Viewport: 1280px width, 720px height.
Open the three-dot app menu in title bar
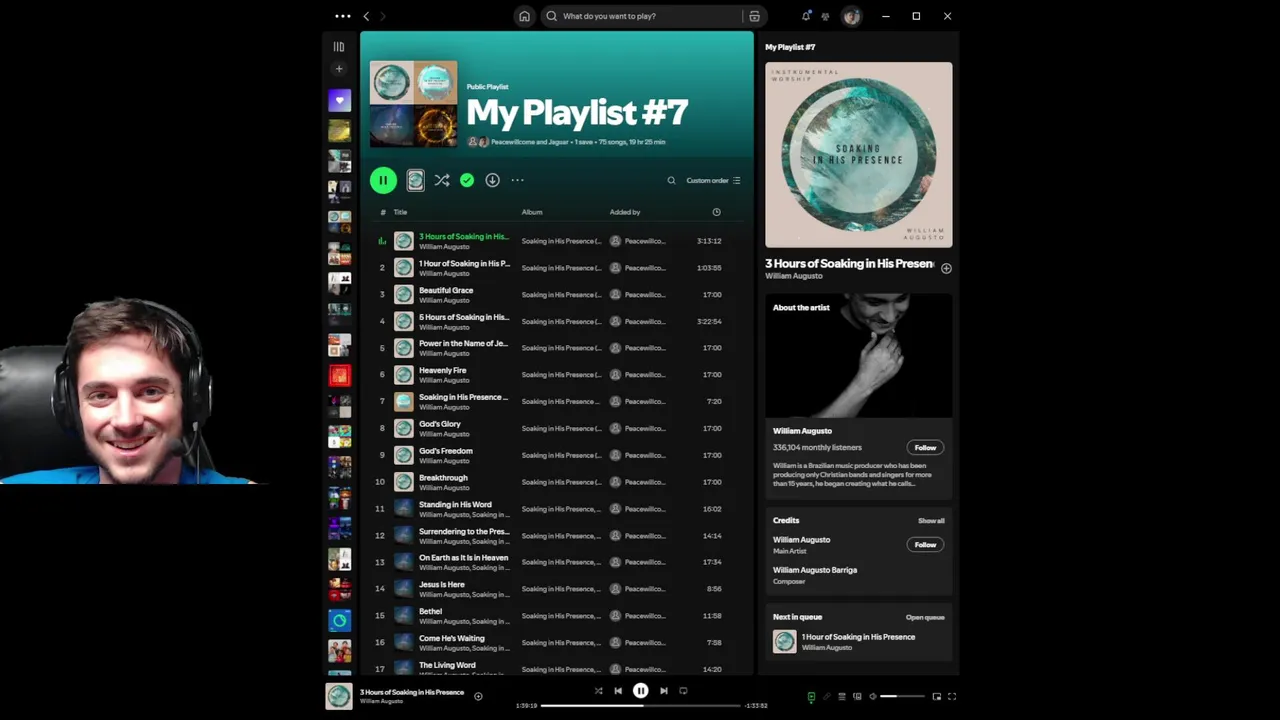(x=343, y=16)
